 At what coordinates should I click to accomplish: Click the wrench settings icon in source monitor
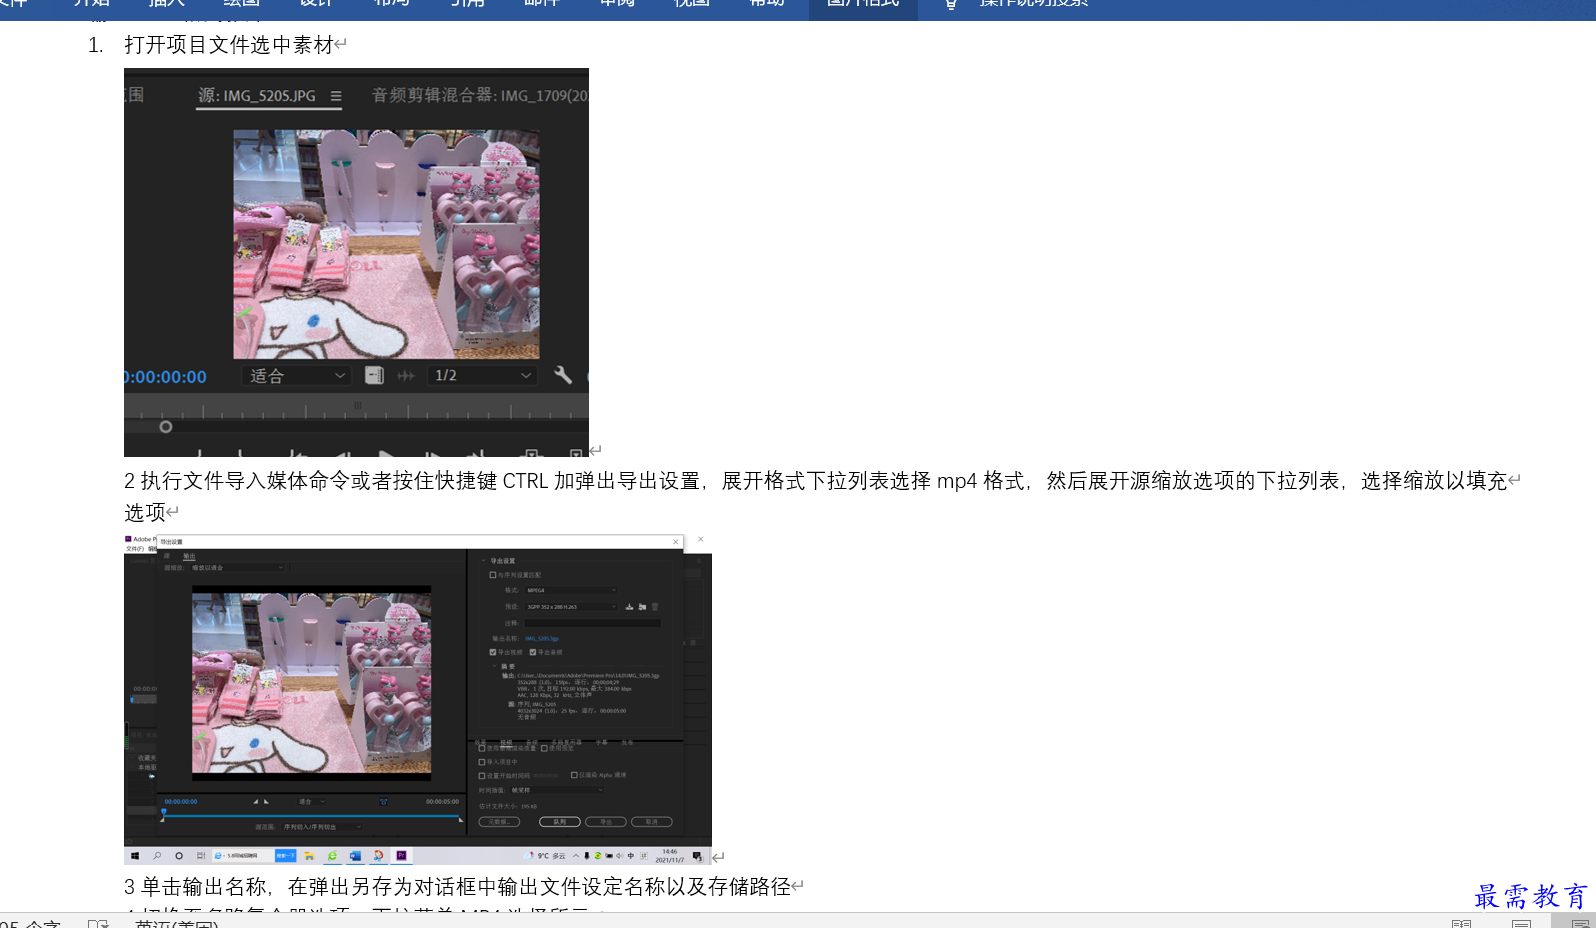[563, 375]
